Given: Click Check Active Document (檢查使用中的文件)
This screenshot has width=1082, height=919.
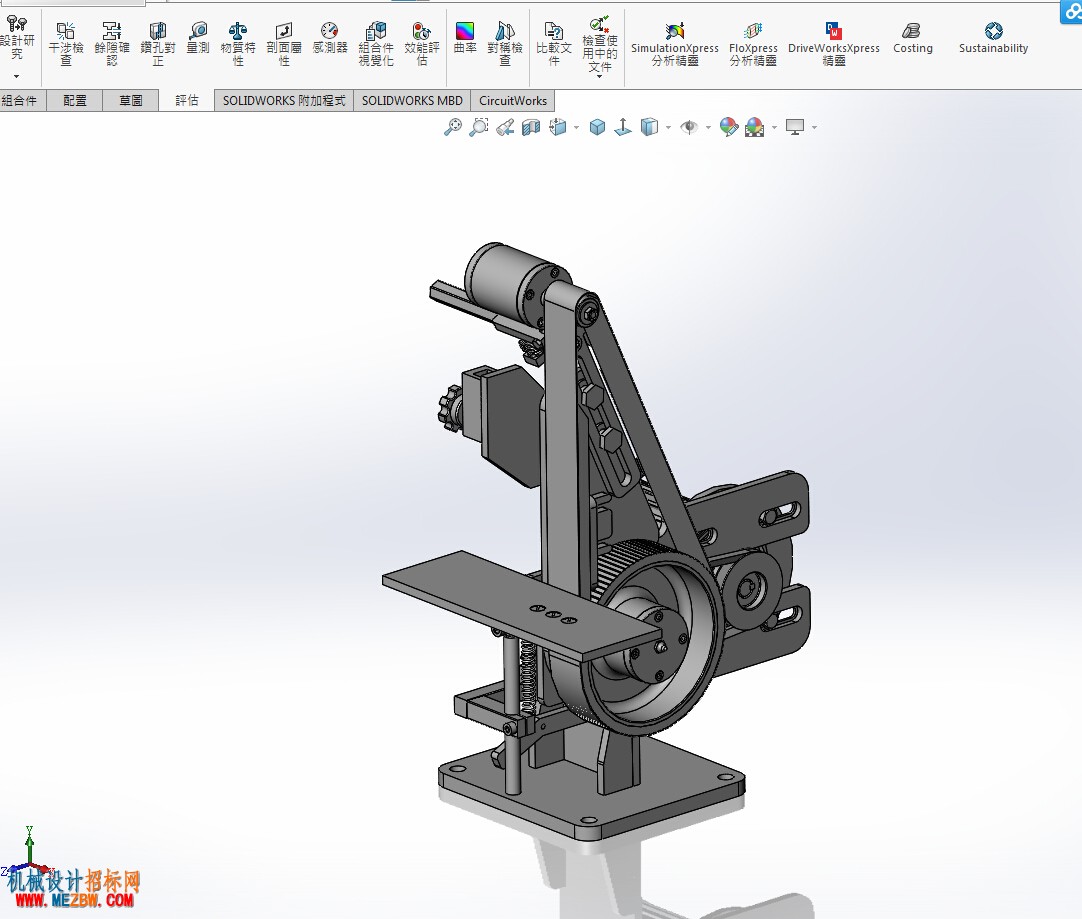Looking at the screenshot, I should pos(600,43).
